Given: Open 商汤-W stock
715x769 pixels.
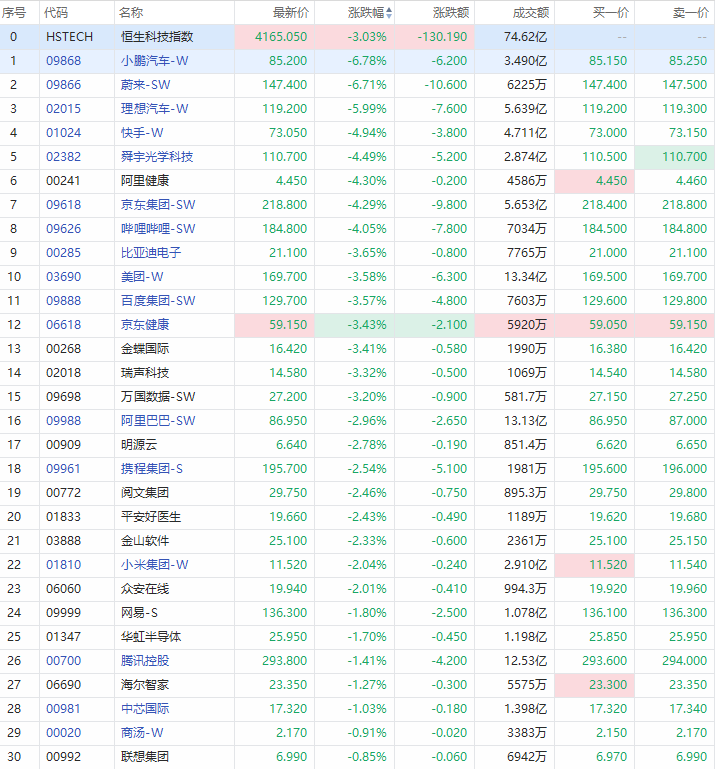Looking at the screenshot, I should click(142, 734).
